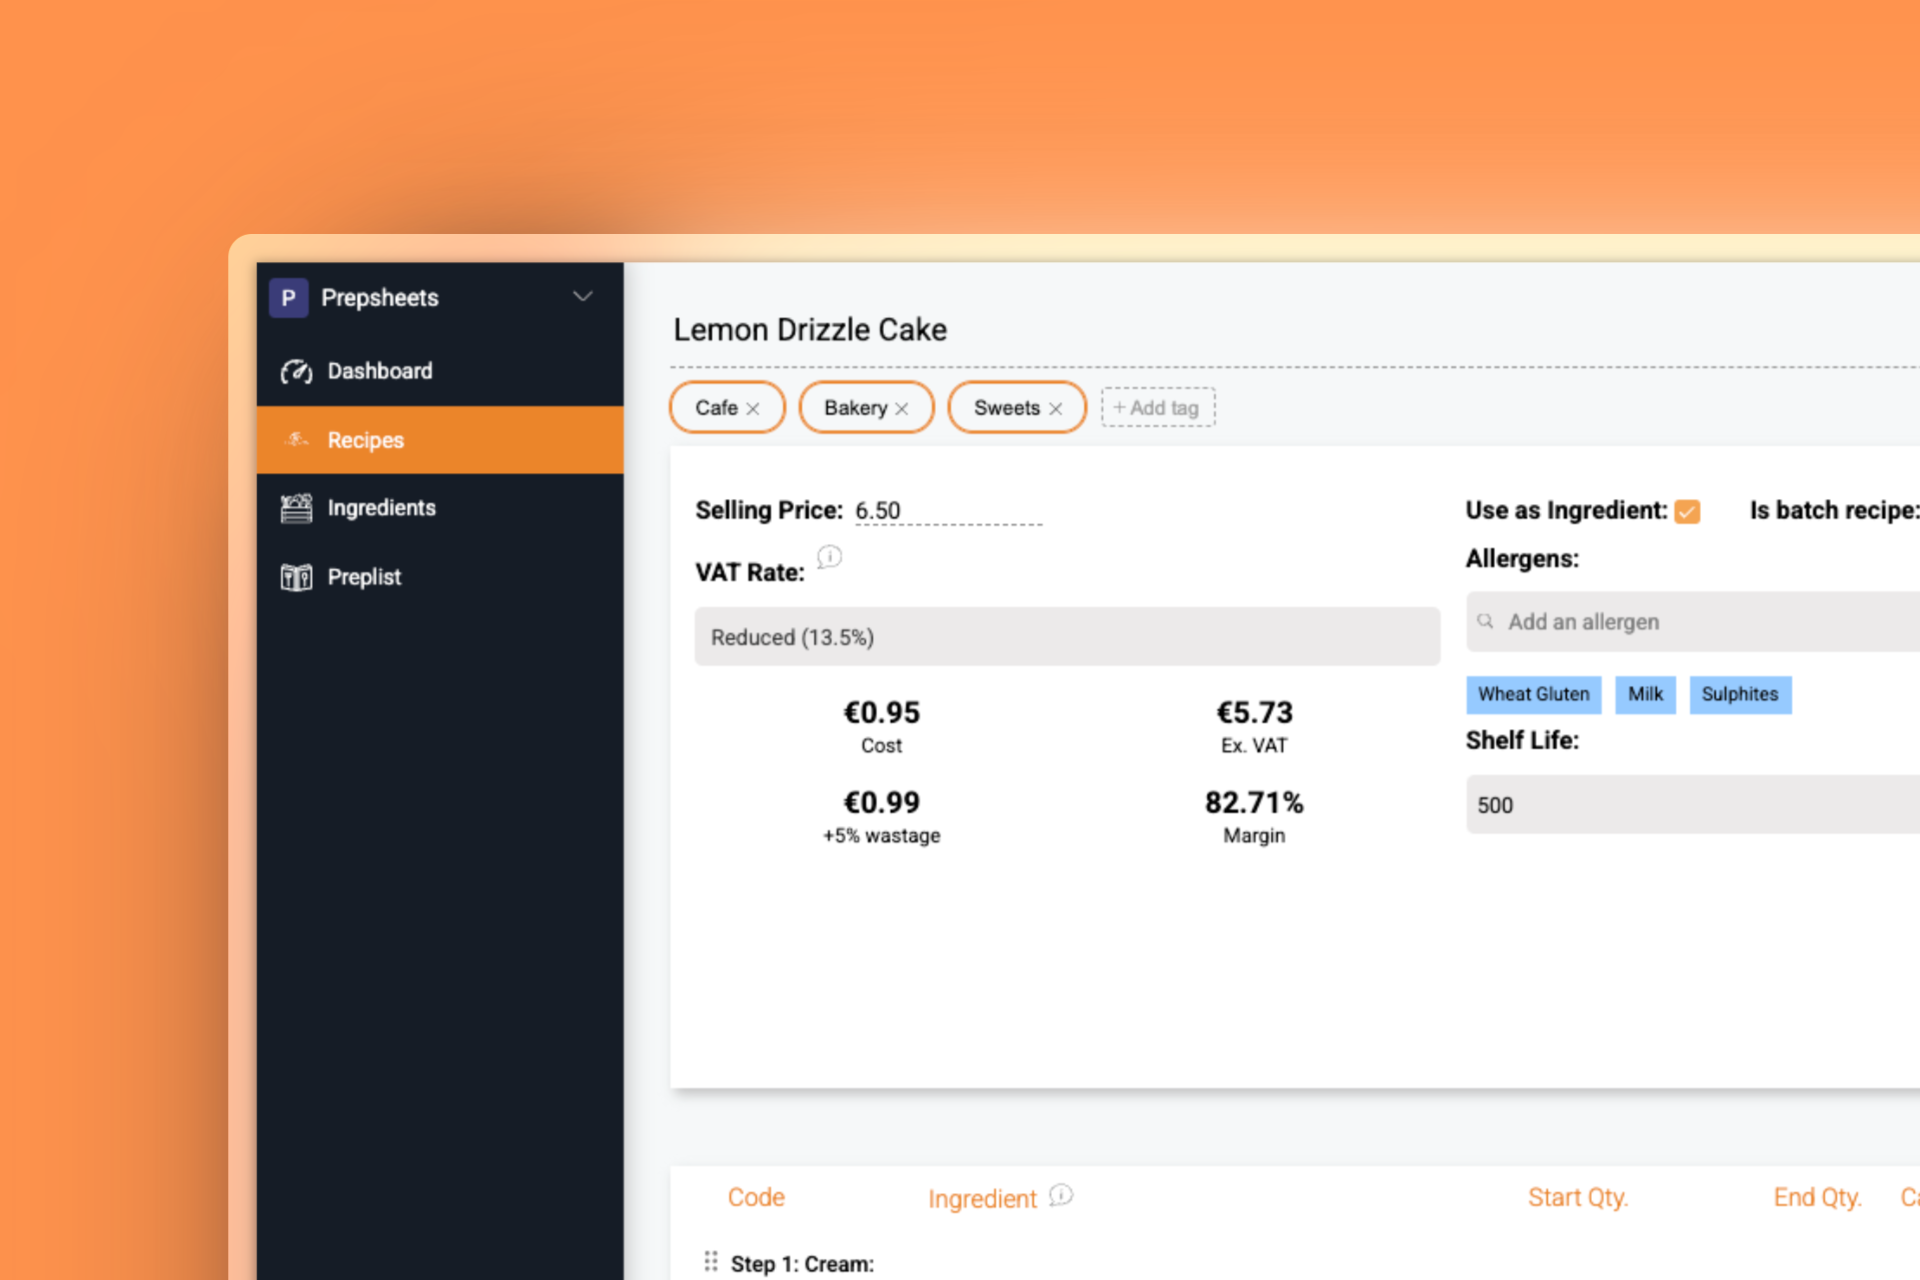Remove the Cafe tag
The height and width of the screenshot is (1280, 1920).
point(753,409)
